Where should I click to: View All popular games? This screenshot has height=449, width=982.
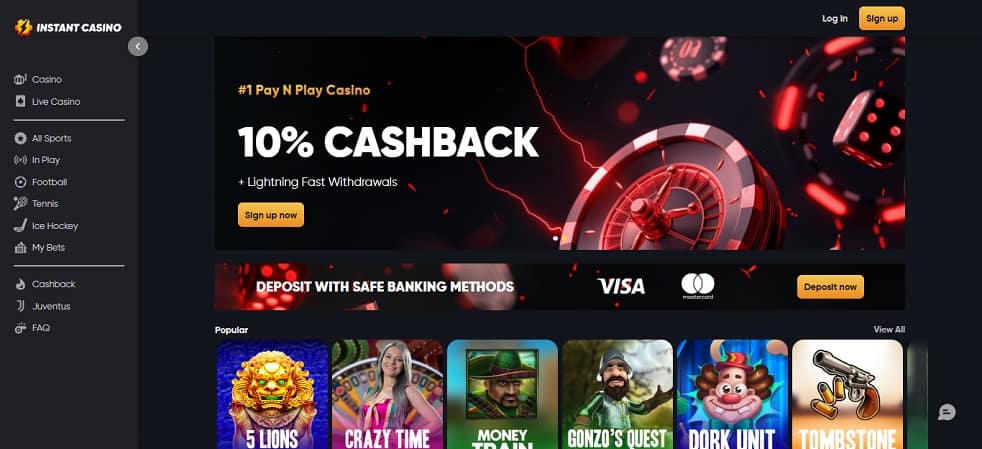point(889,329)
